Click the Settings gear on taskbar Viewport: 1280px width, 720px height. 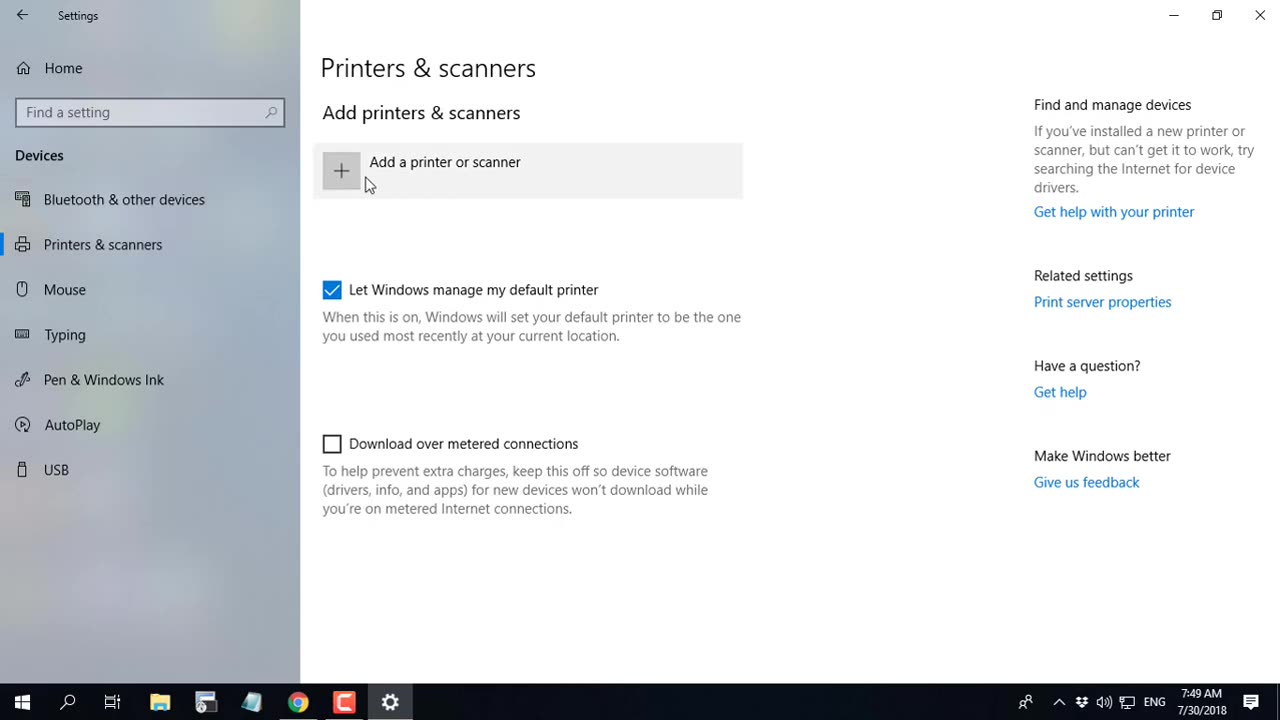pos(390,702)
